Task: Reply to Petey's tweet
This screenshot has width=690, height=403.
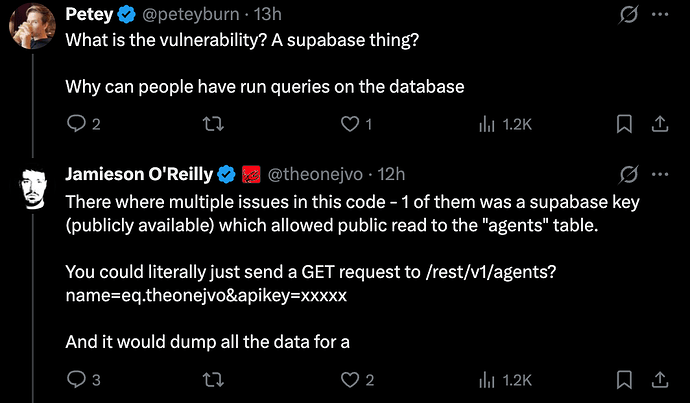Action: (76, 124)
